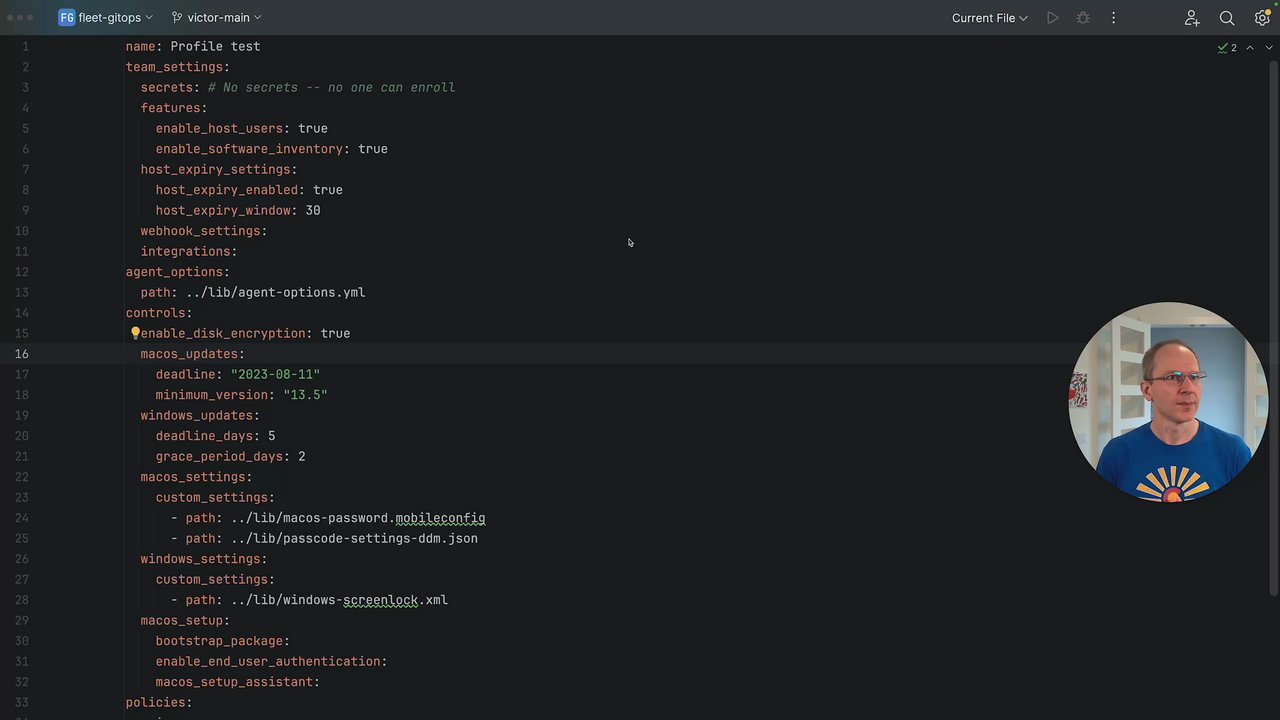Click the macos-password.mobileconfig path link
1280x720 pixels.
358,518
